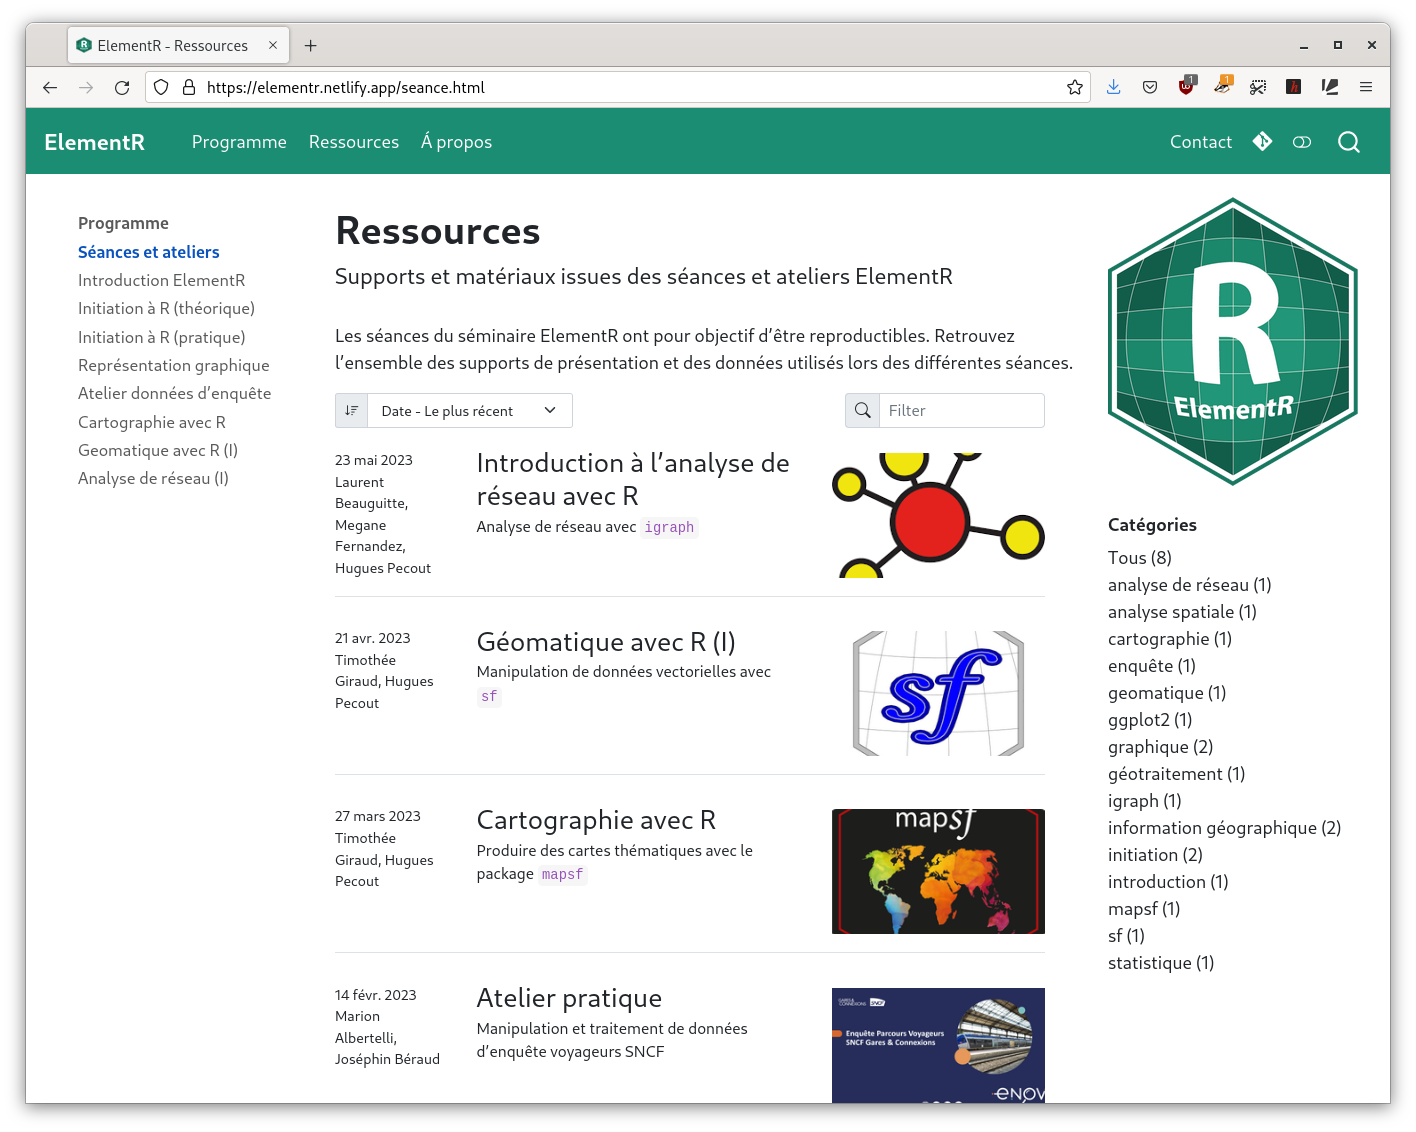Click the sort direction icon beside Date
Screen dimensions: 1416x1132
click(352, 411)
